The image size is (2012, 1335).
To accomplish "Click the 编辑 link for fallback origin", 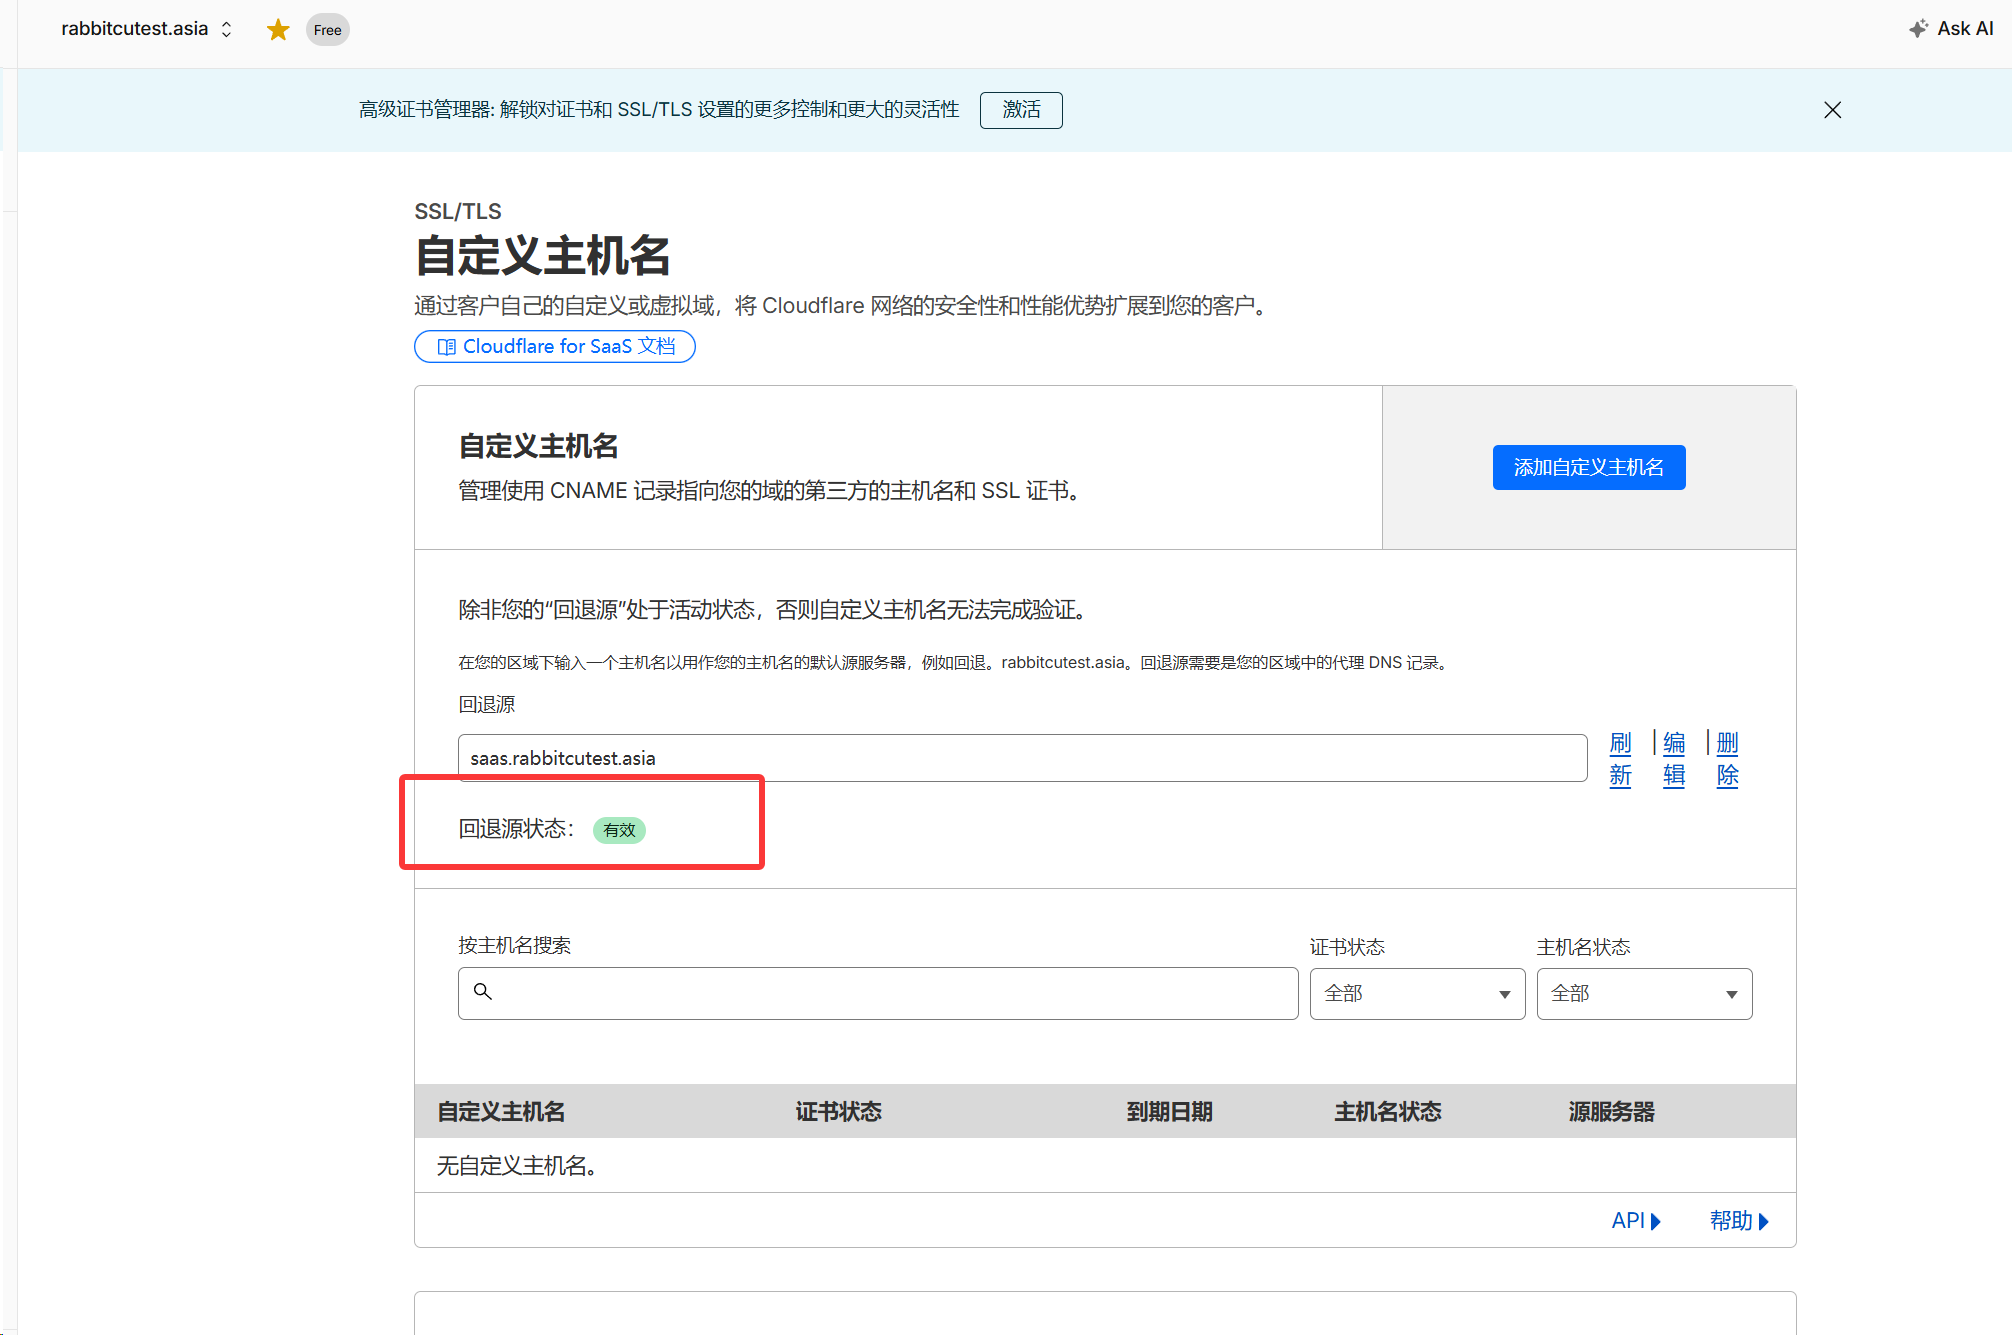I will click(1673, 758).
